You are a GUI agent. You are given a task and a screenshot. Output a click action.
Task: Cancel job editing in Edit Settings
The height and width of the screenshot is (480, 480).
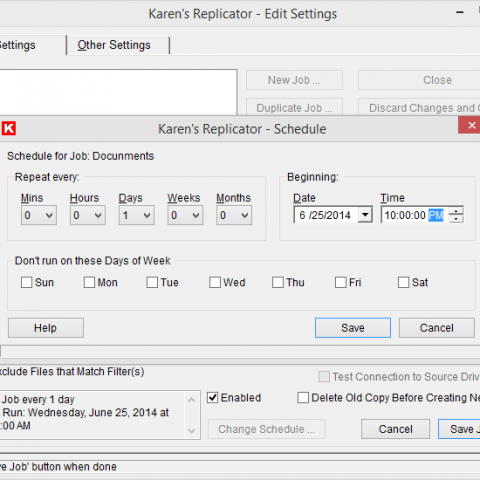click(x=396, y=429)
